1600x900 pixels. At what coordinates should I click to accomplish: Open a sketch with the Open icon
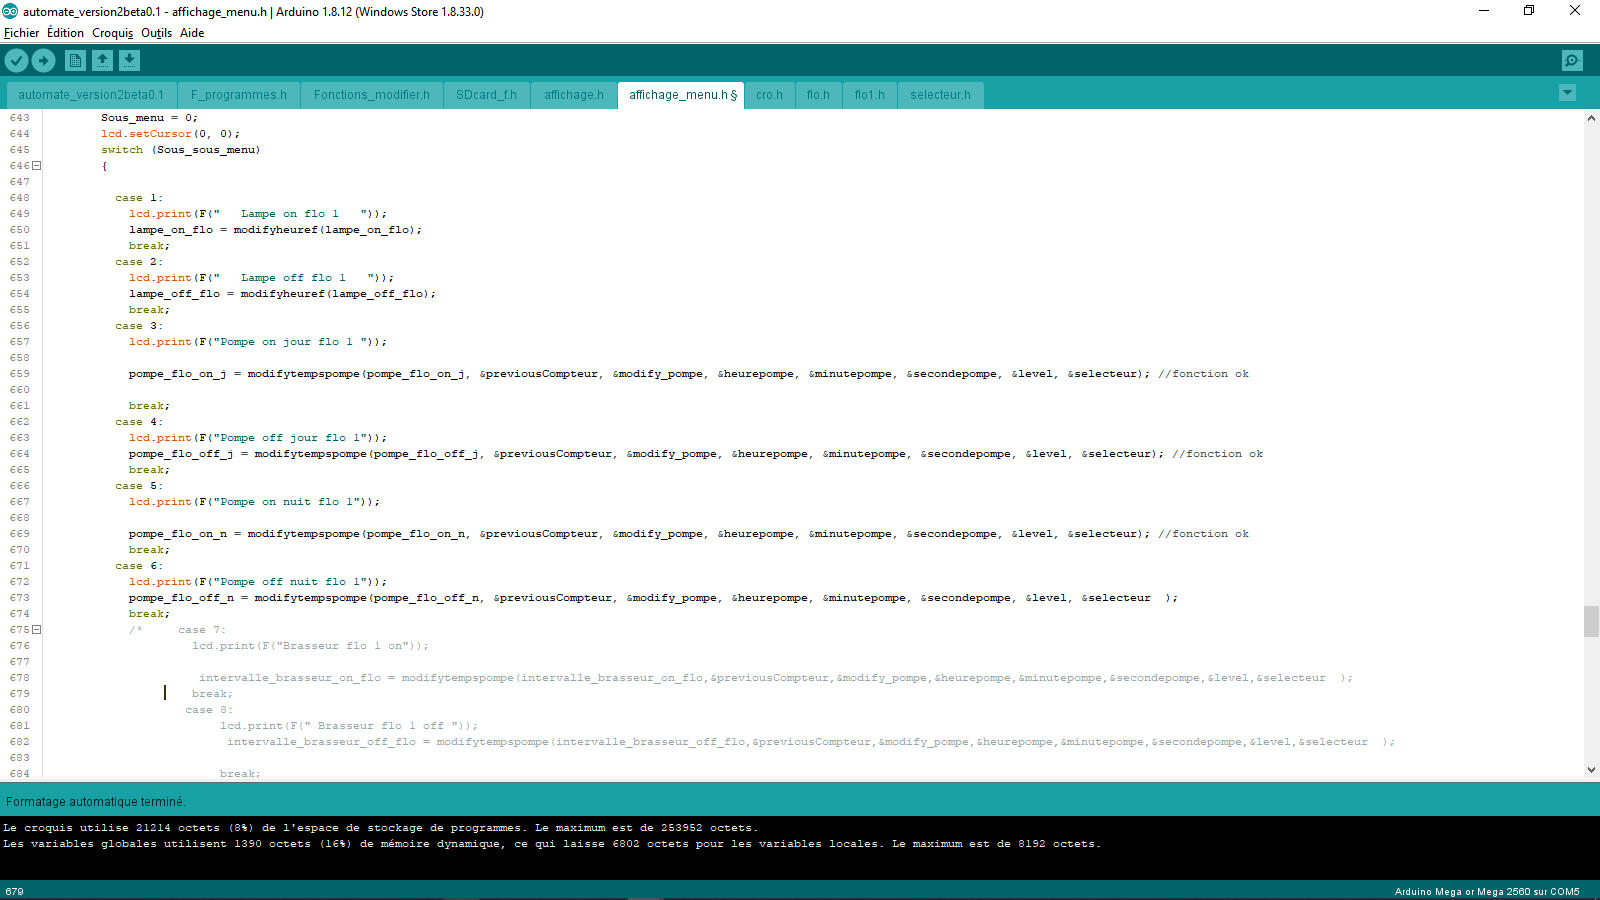[x=102, y=61]
